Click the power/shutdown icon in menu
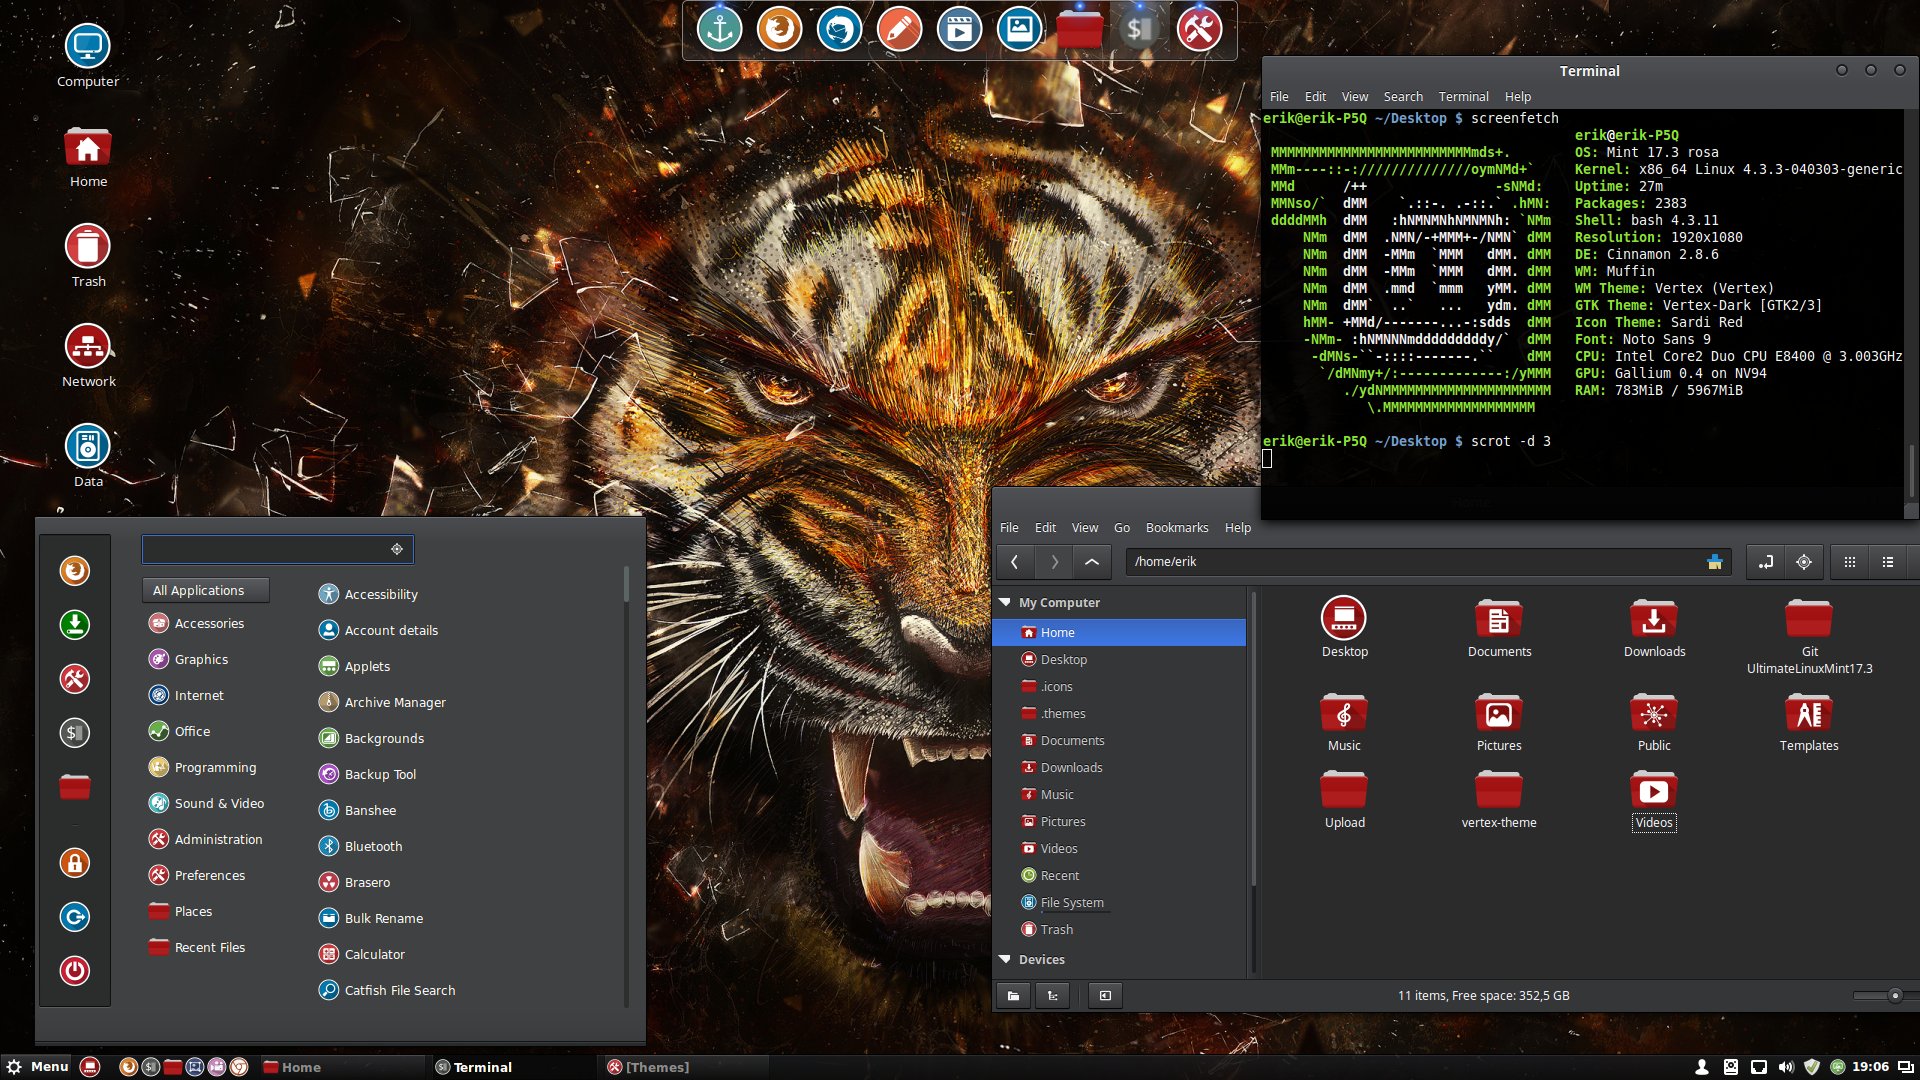The height and width of the screenshot is (1080, 1920). 74,970
